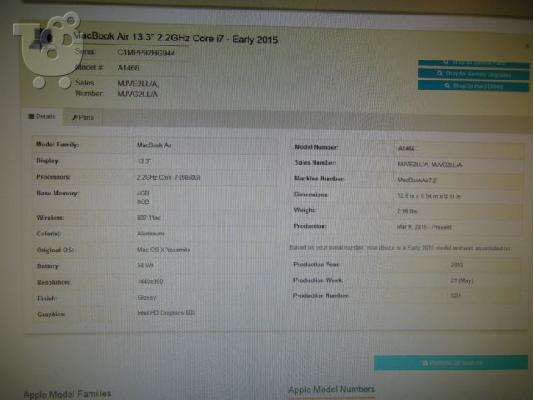Click the Base Memory row label
This screenshot has height=400, width=534.
coord(57,193)
